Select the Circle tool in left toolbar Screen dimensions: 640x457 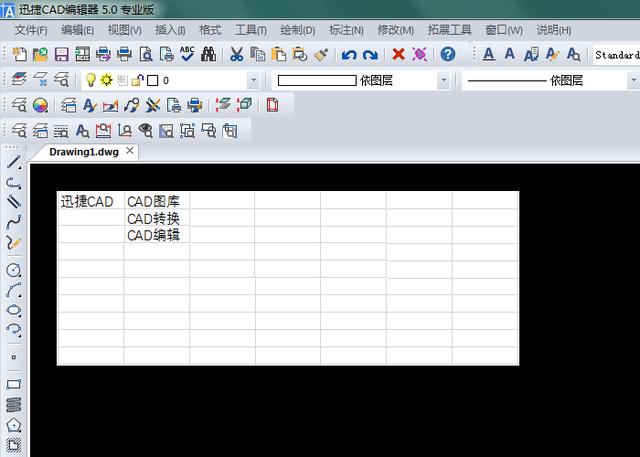tap(14, 270)
